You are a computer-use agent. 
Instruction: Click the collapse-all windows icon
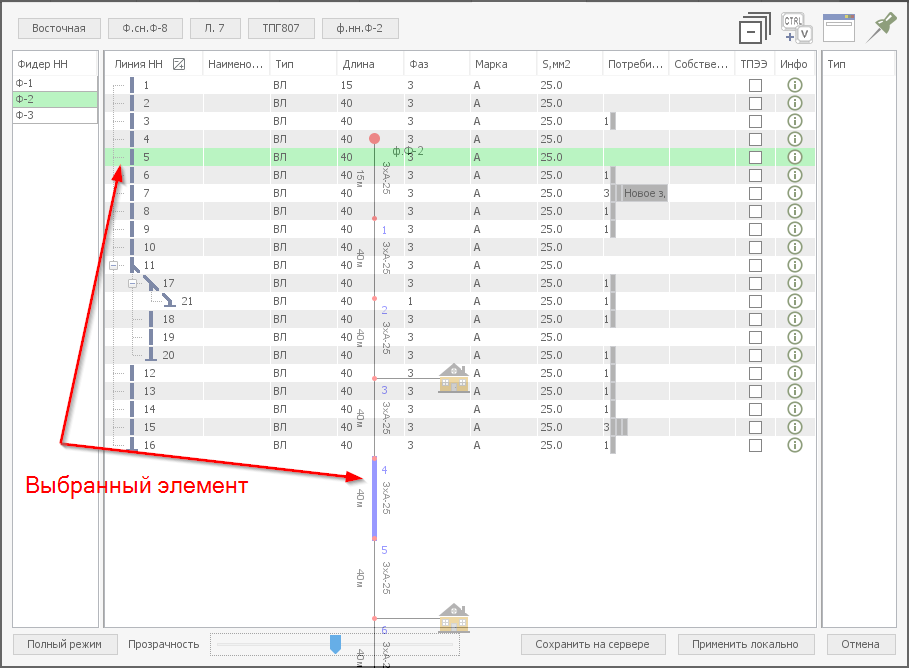pos(754,28)
